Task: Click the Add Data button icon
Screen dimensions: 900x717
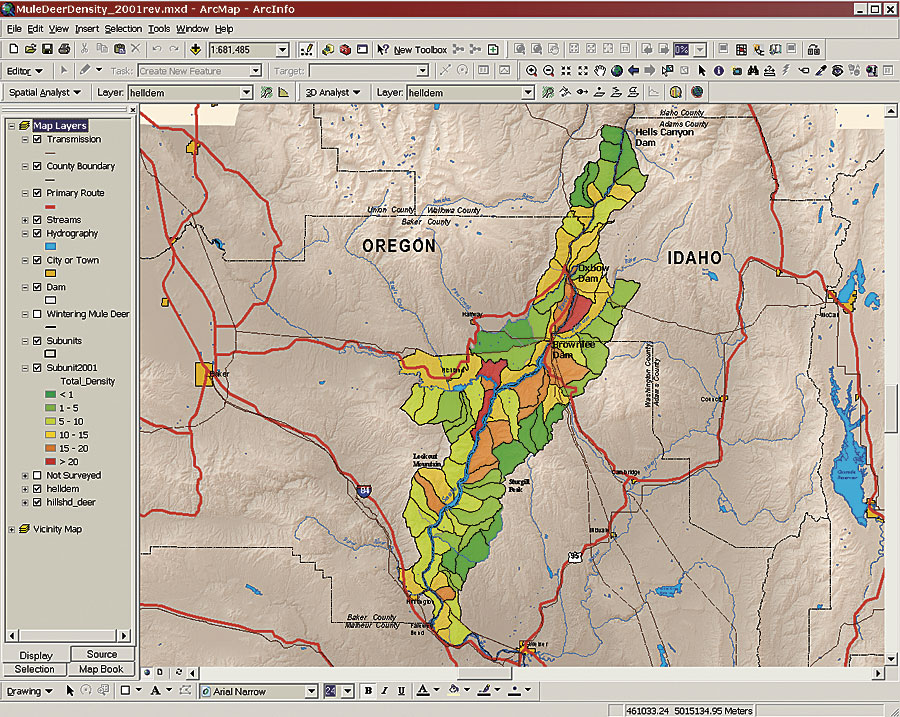Action: pyautogui.click(x=195, y=49)
